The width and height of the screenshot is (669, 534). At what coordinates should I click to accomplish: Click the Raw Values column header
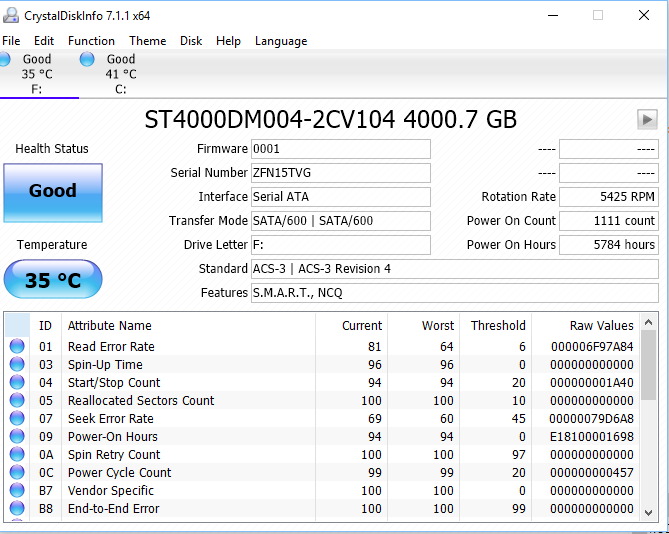click(x=601, y=325)
